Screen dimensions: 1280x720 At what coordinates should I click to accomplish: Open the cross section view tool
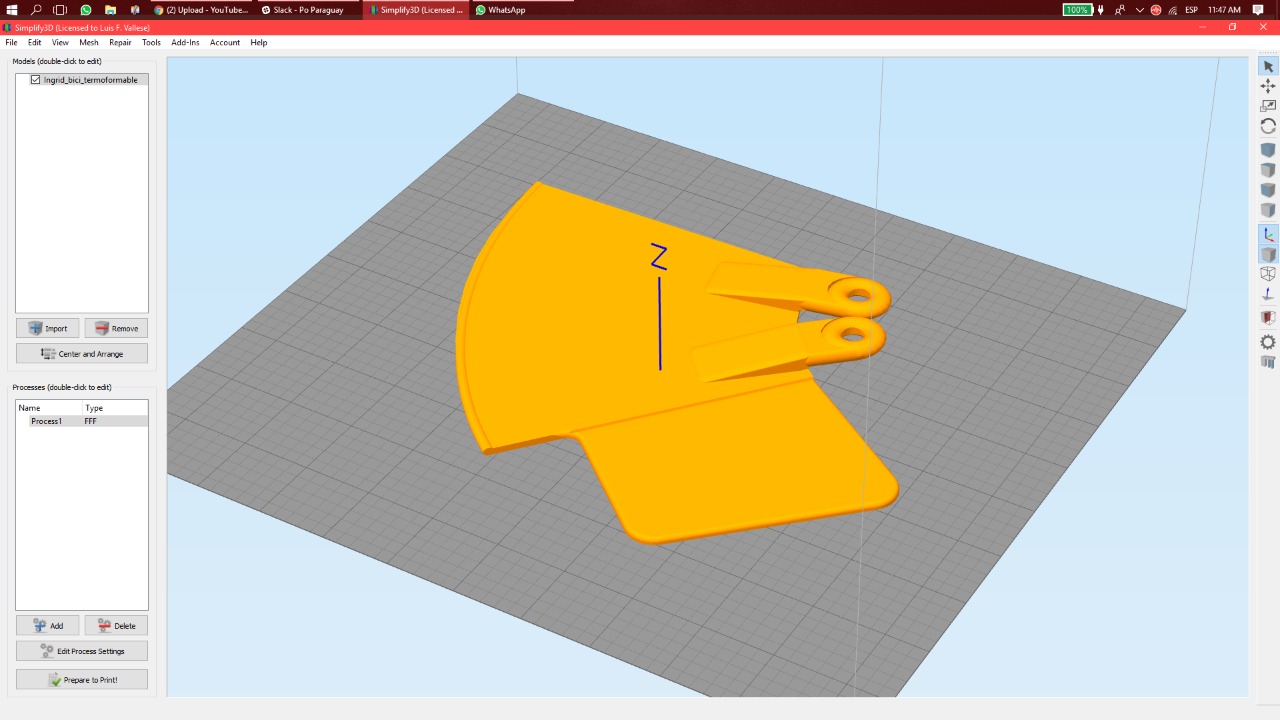[1268, 318]
